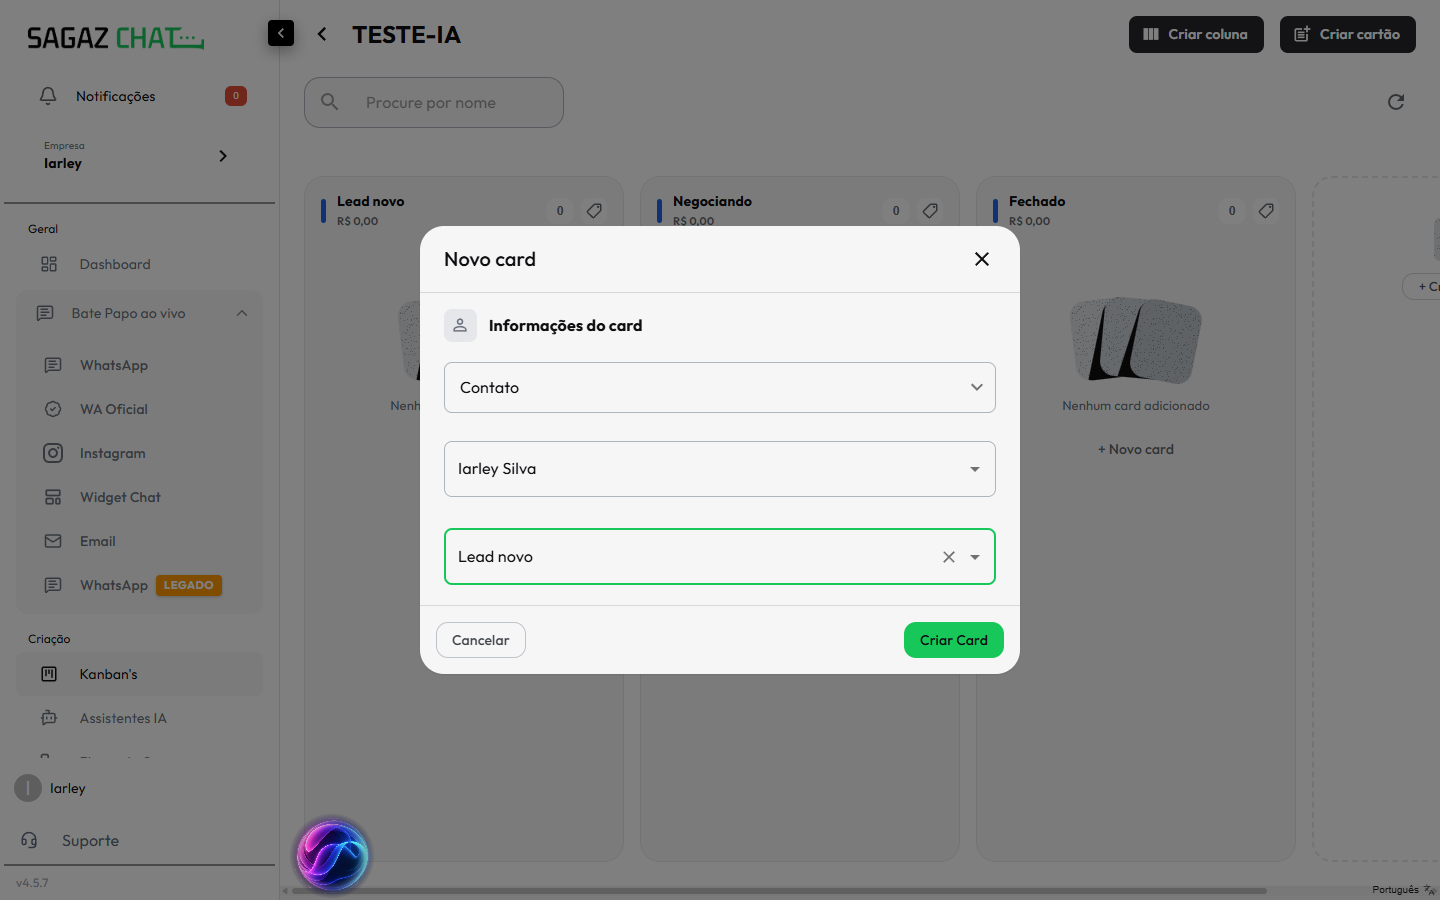Expand the Iarley Silva contact dropdown
This screenshot has height=900, width=1440.
(x=975, y=469)
